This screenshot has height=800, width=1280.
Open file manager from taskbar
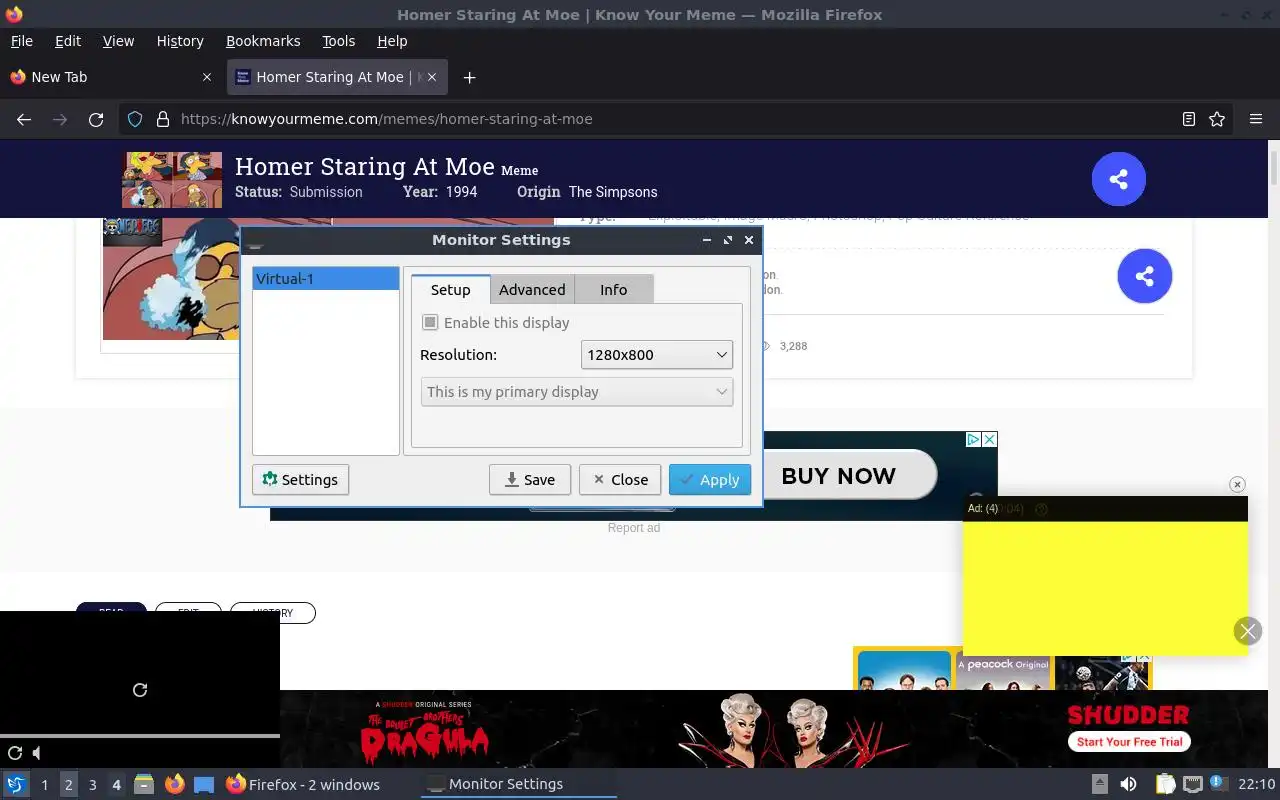point(144,784)
